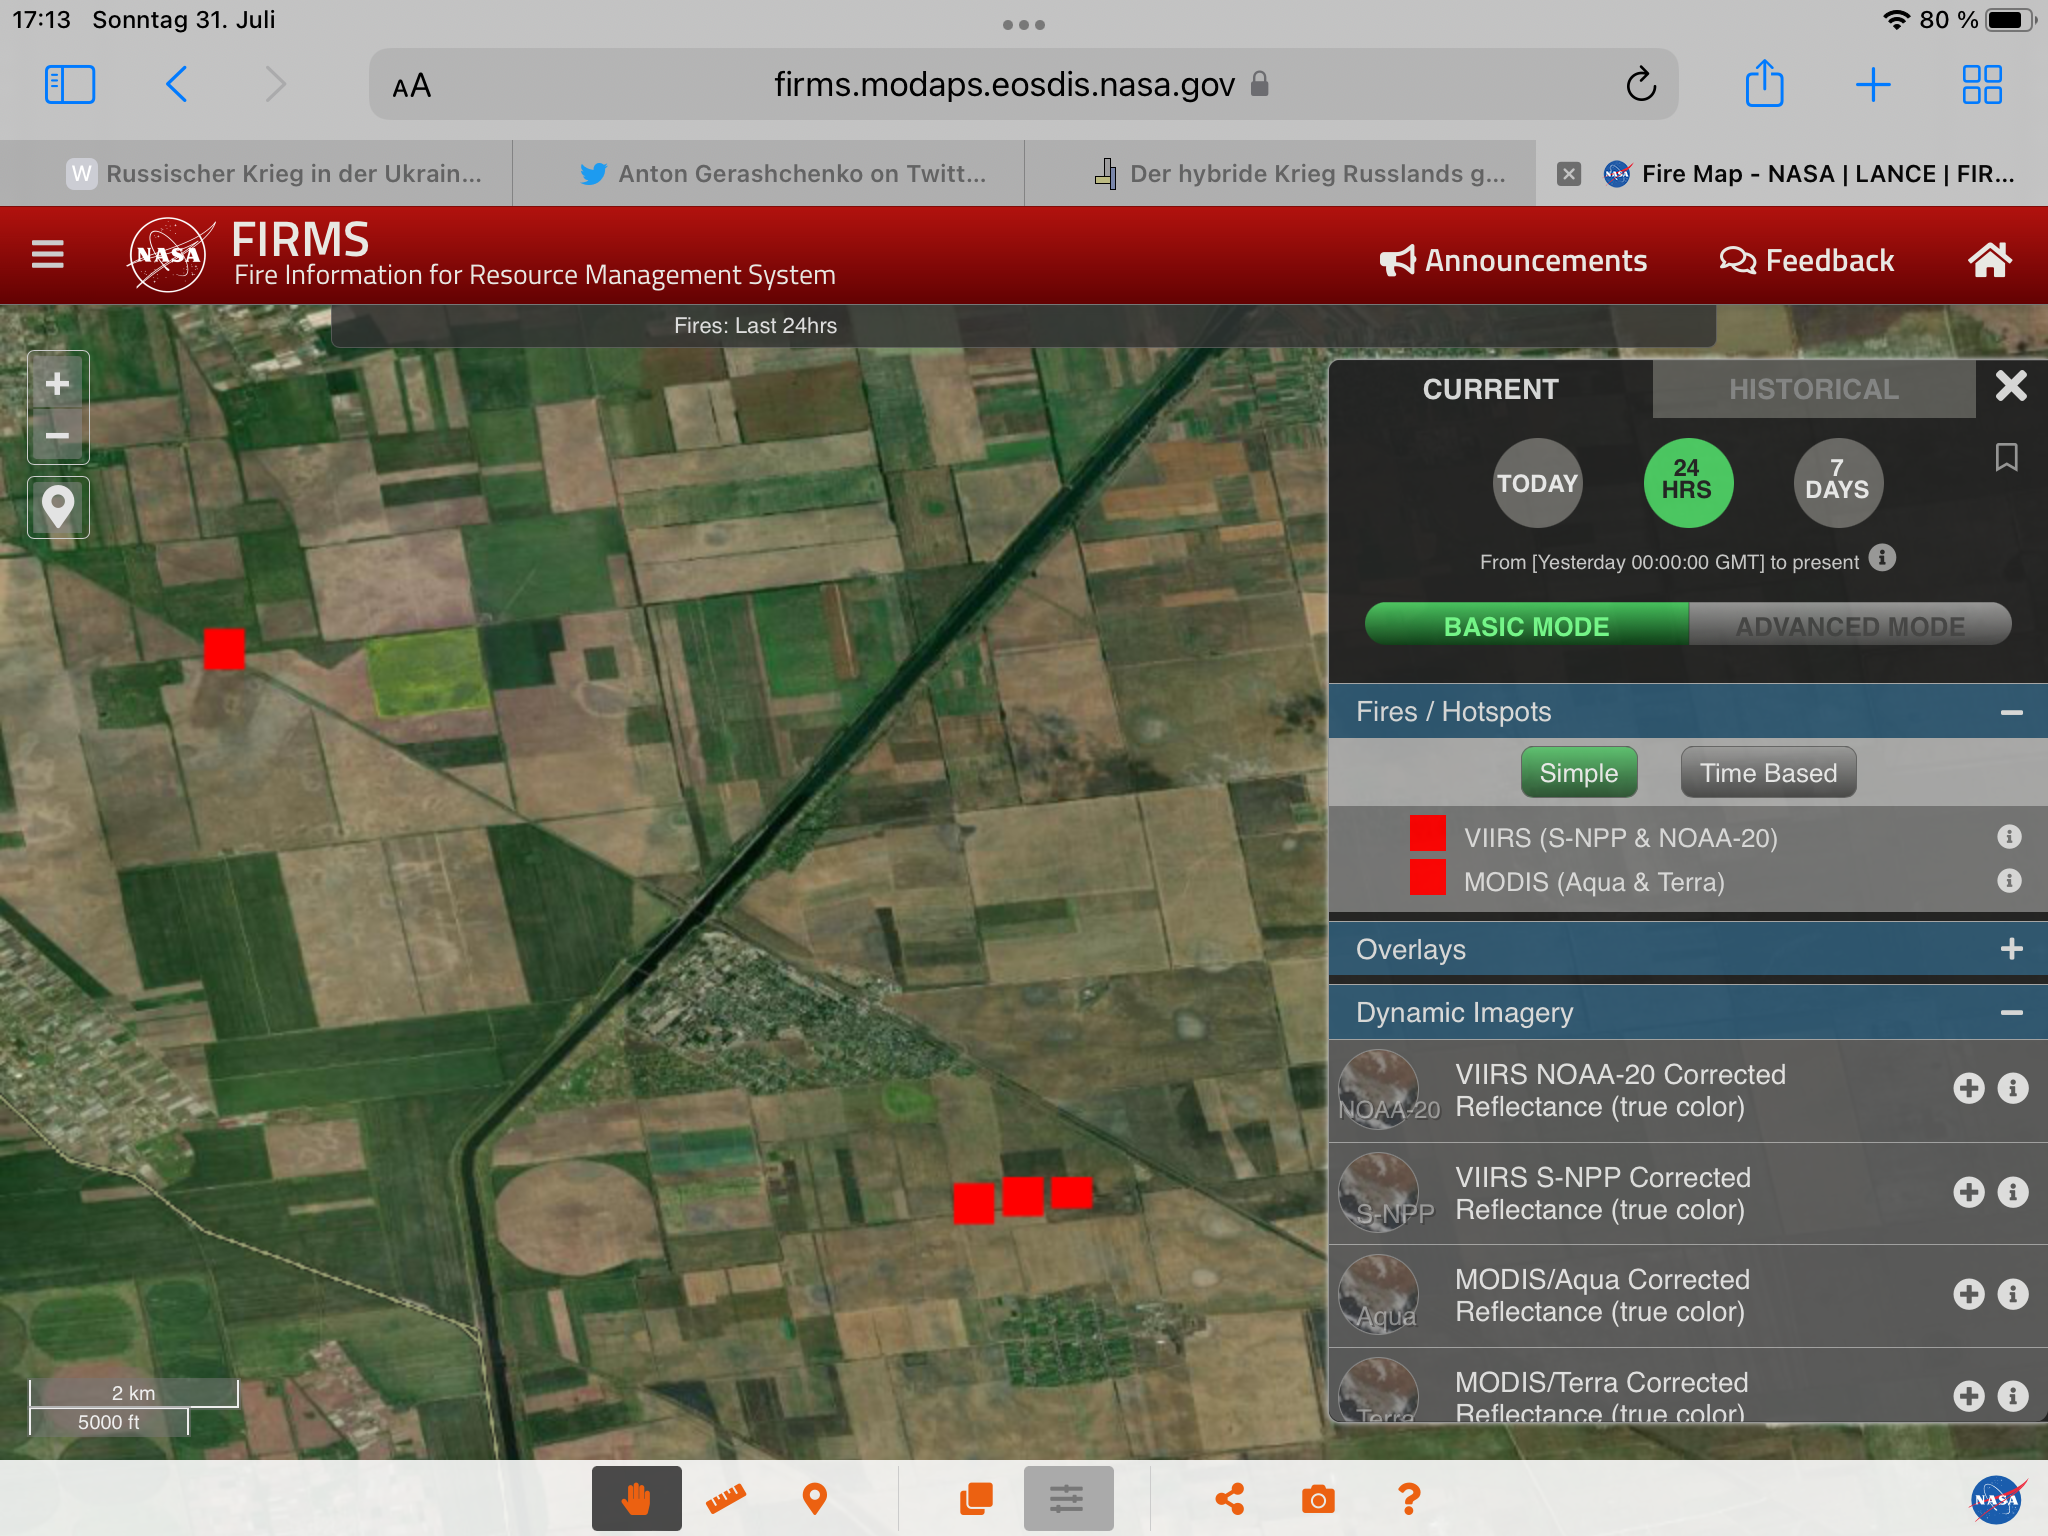Zoom out on the map
This screenshot has width=2048, height=1536.
[58, 435]
